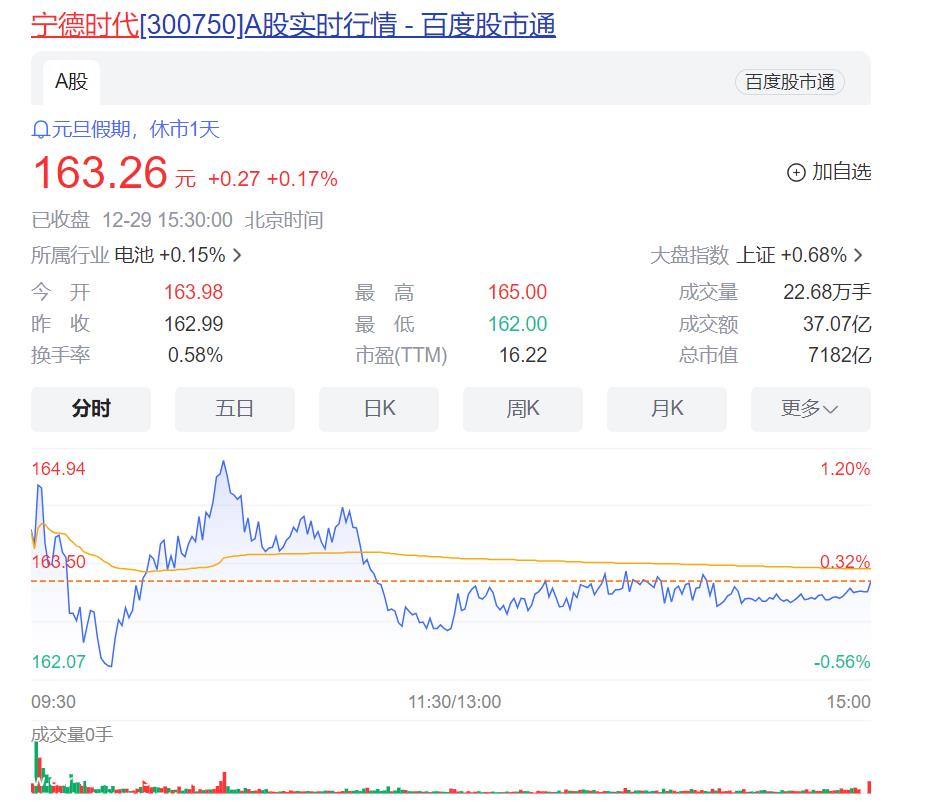Click 成交额 value 37.07亿
The width and height of the screenshot is (925, 810).
coord(837,324)
